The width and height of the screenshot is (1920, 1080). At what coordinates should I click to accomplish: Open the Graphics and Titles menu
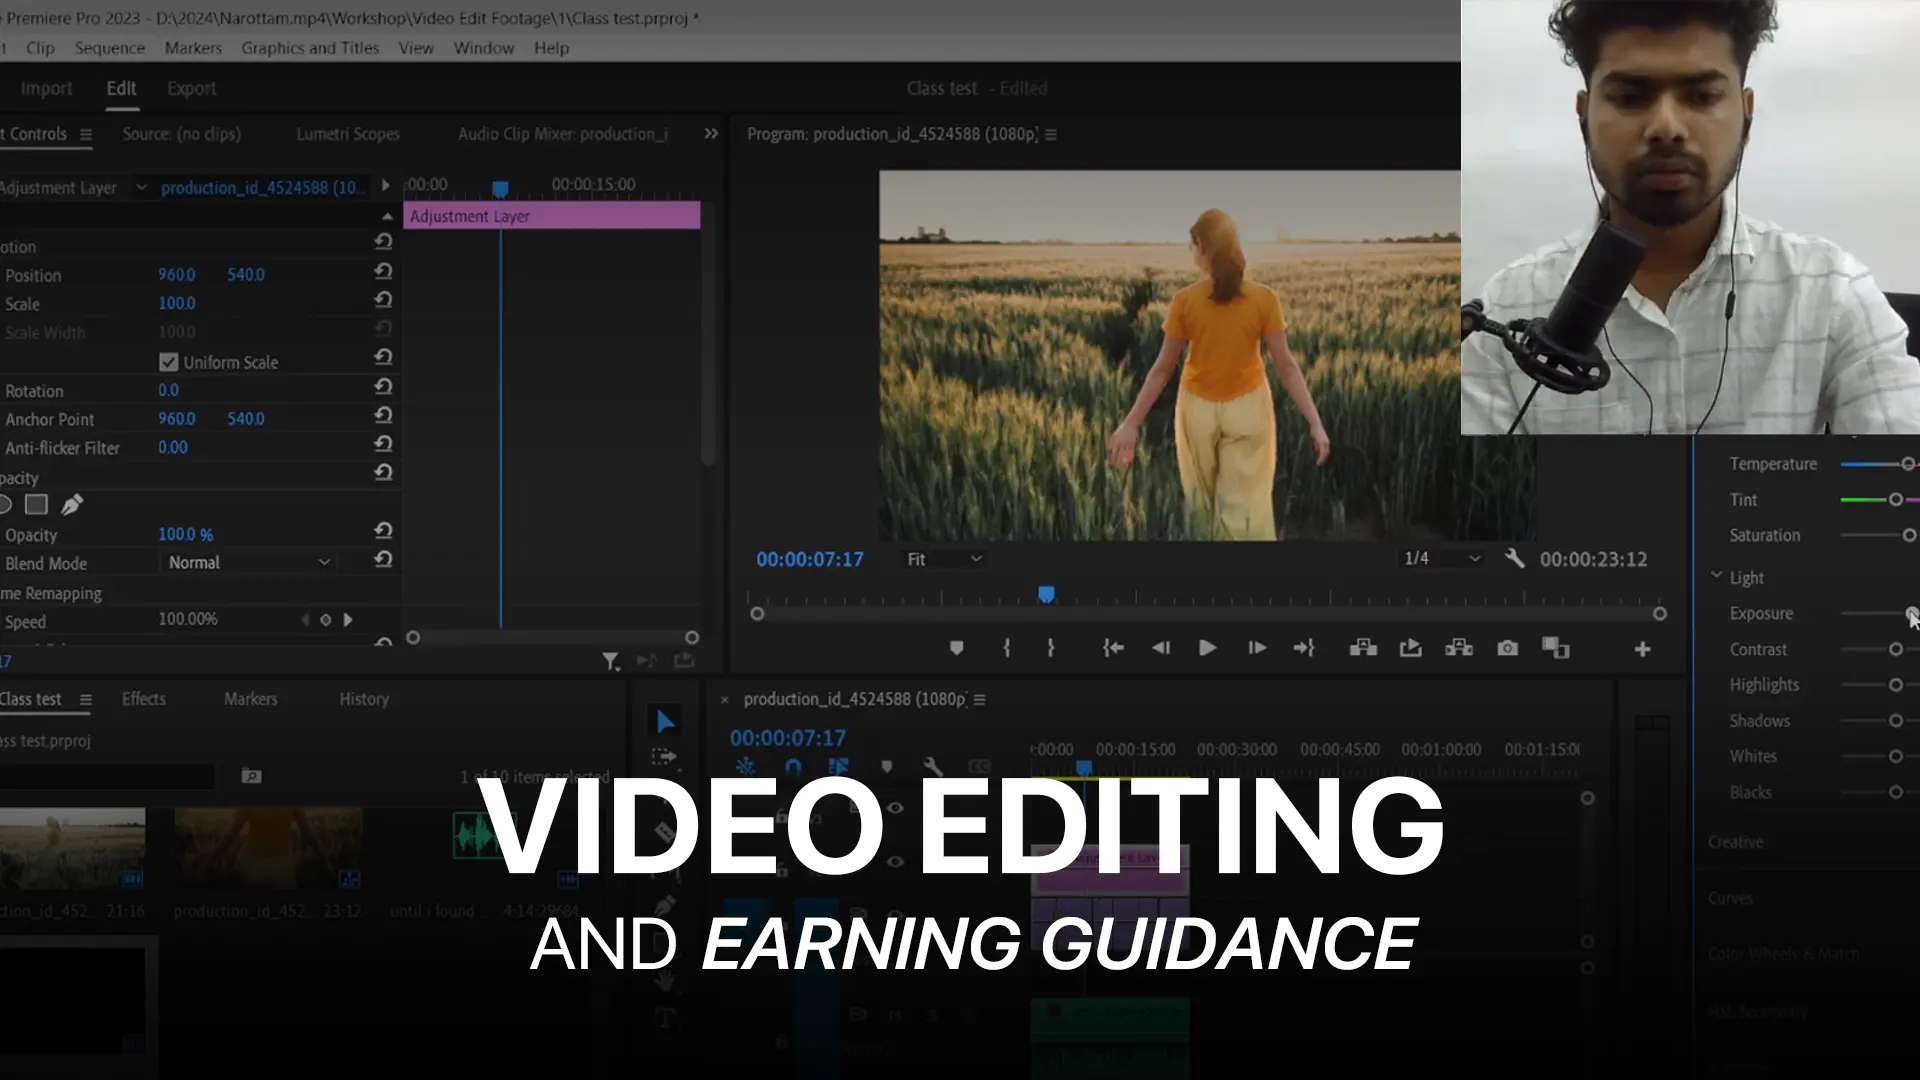(x=310, y=48)
